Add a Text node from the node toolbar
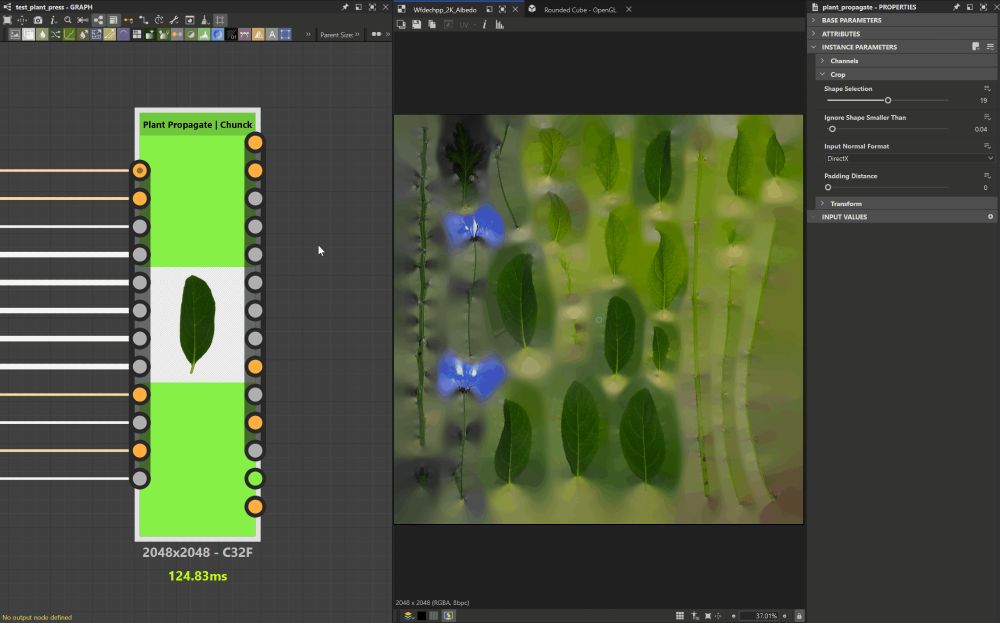1000x623 pixels. point(272,34)
